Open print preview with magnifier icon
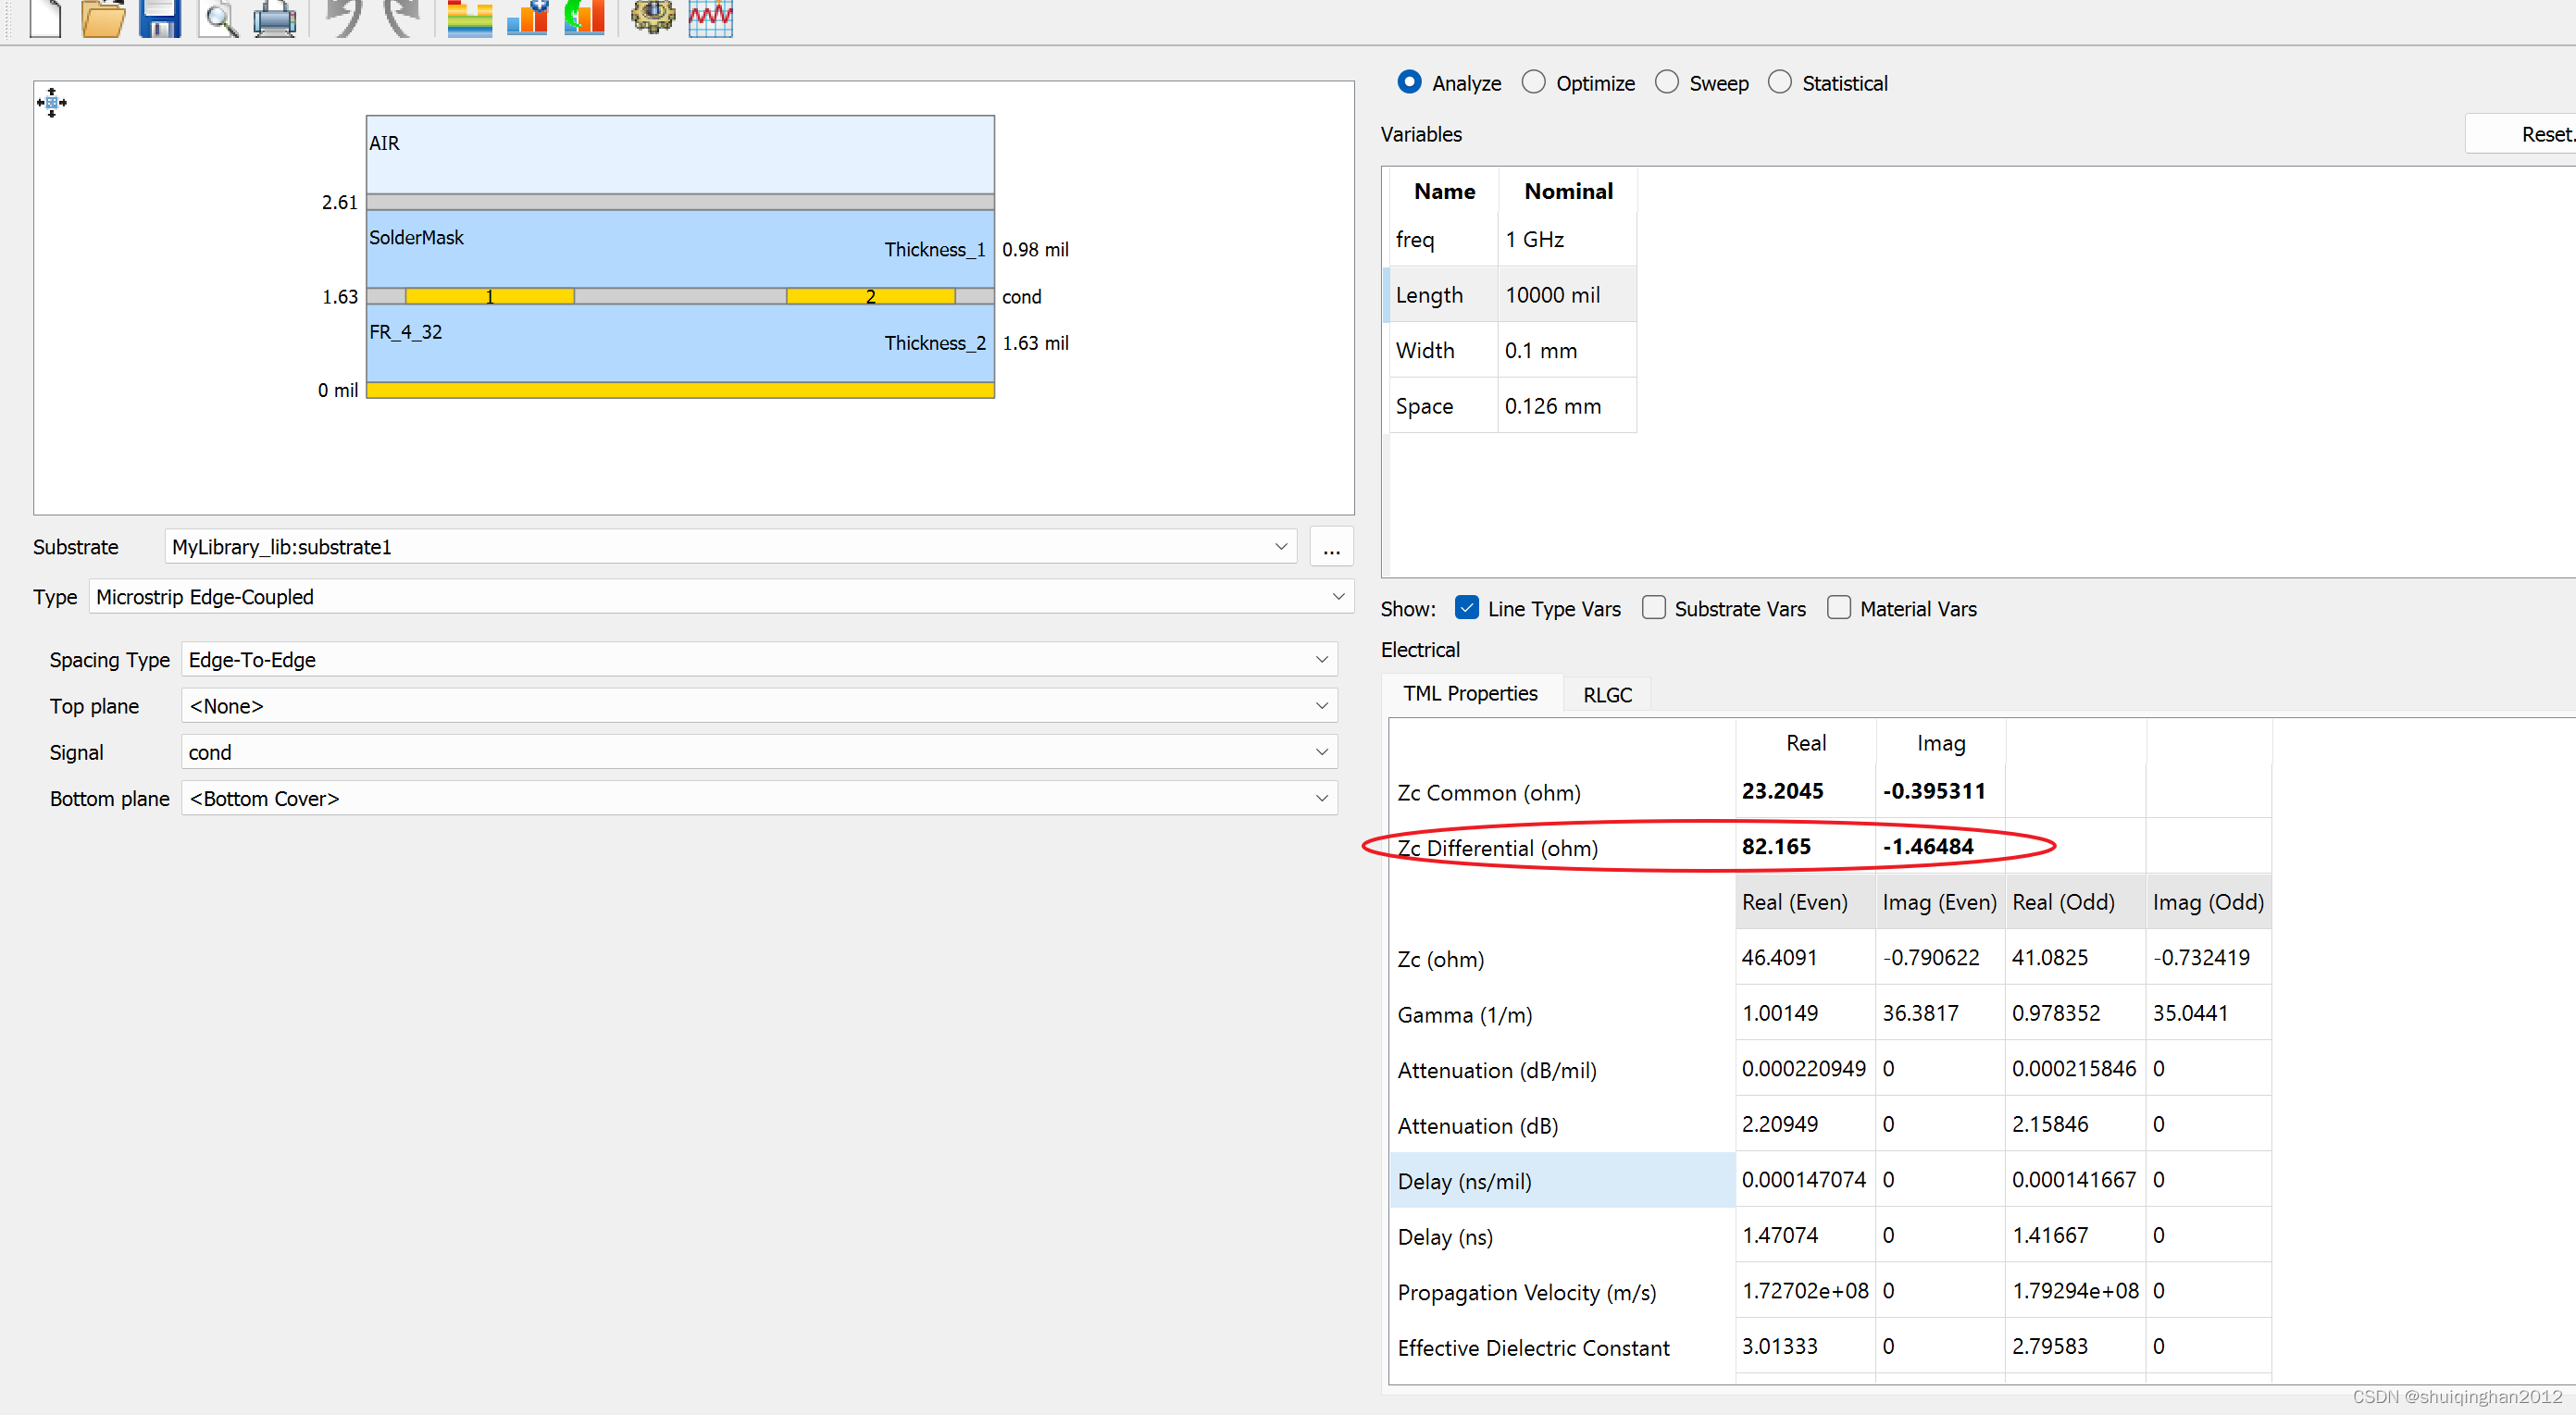Viewport: 2576px width, 1415px height. (x=218, y=17)
